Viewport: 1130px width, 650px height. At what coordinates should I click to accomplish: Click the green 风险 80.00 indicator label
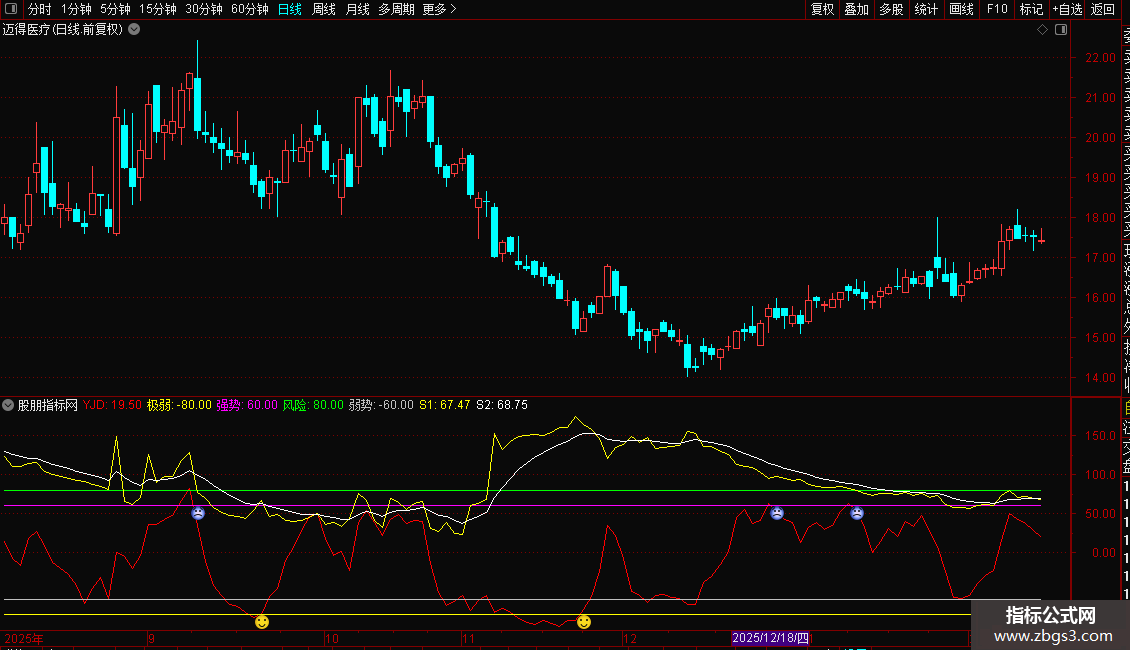point(311,405)
